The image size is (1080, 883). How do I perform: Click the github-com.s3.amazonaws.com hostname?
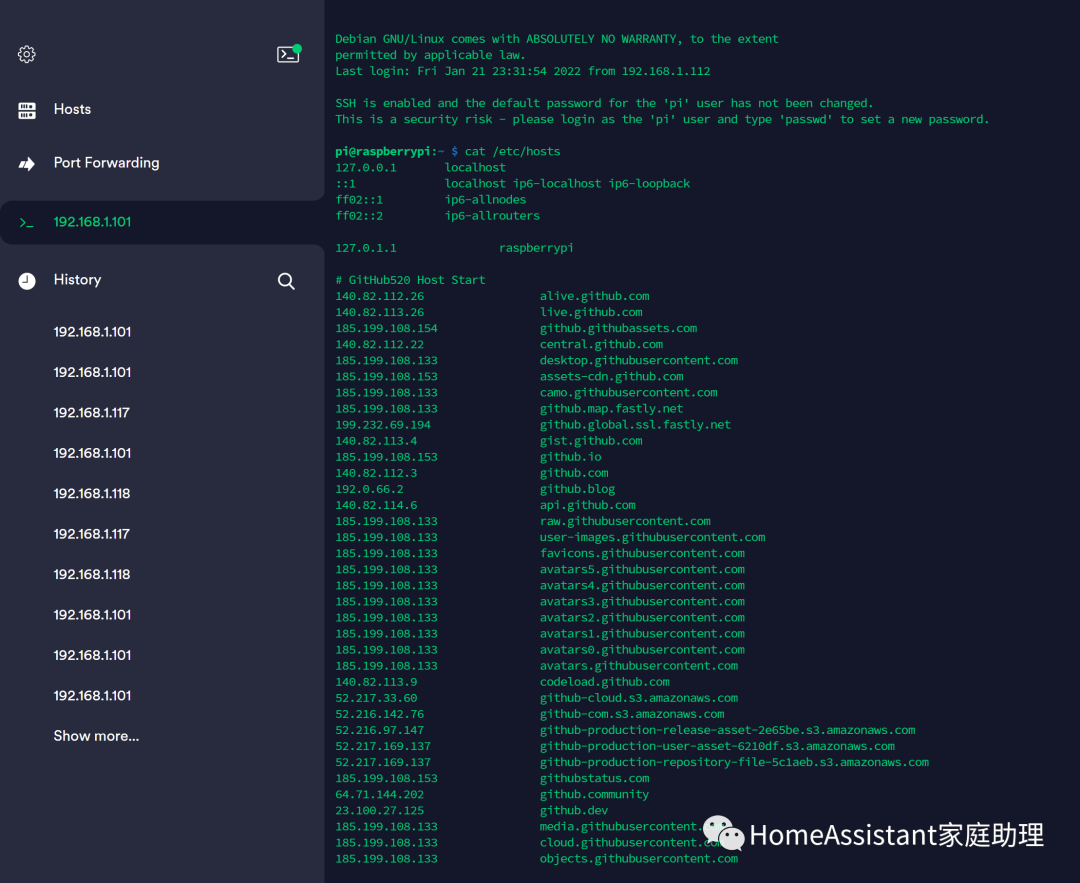(x=632, y=714)
